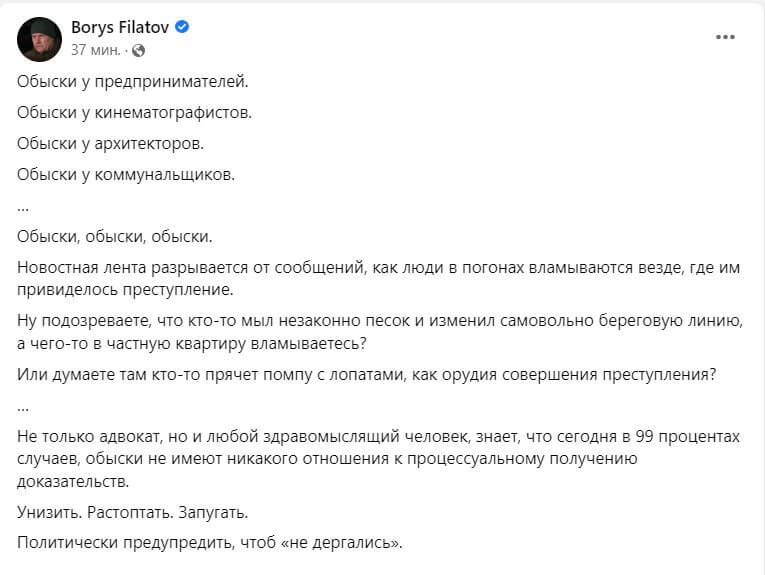765x575 pixels.
Task: Click the first ellipsis line below 'коммунальщиков'
Action: tap(23, 209)
